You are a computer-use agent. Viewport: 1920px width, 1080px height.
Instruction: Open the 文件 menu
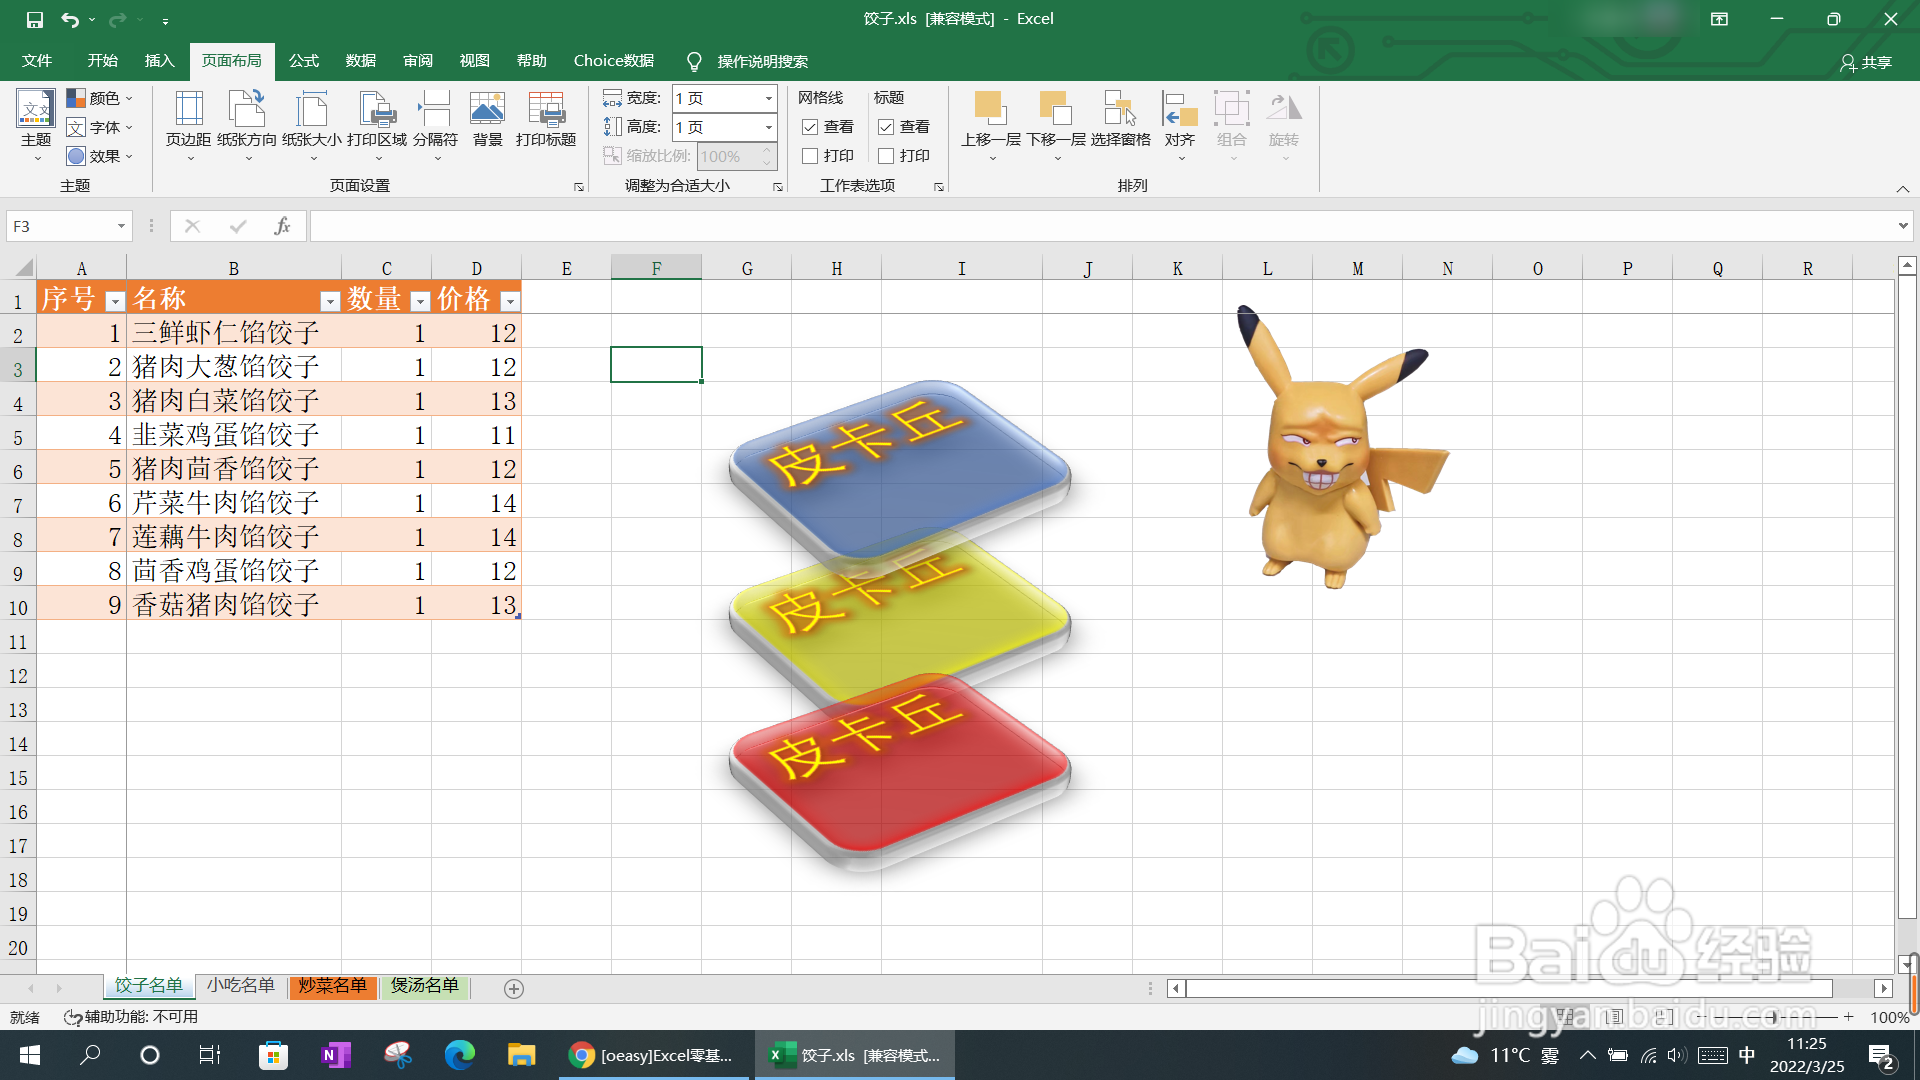[37, 61]
